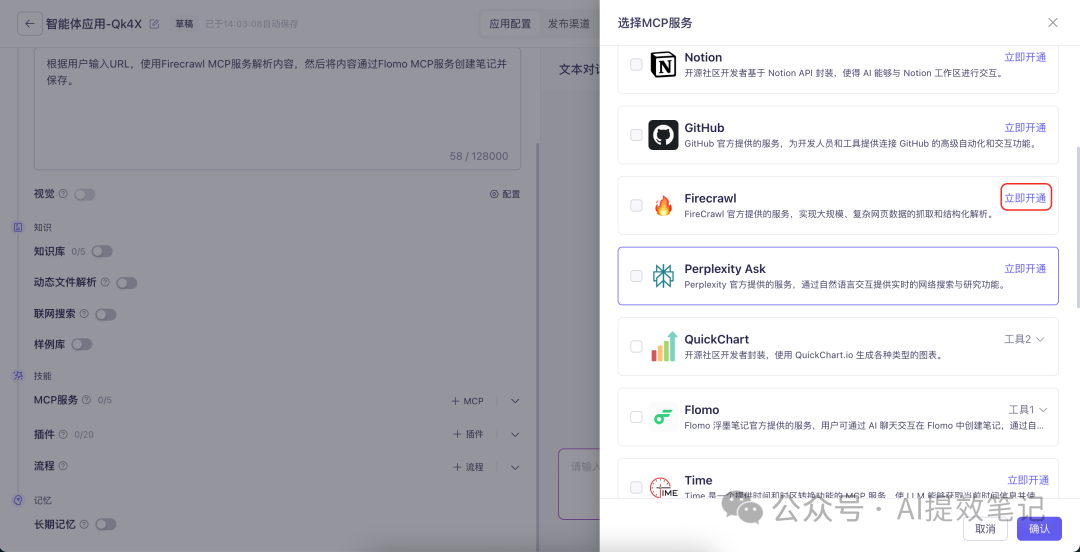1080x552 pixels.
Task: Open help icon next to MCP服务
Action: pos(86,400)
